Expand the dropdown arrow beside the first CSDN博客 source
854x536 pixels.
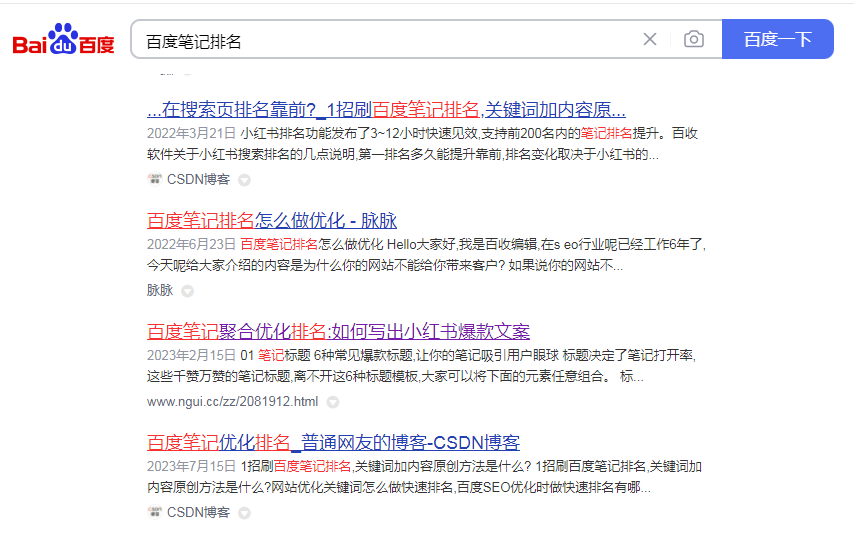pyautogui.click(x=245, y=180)
